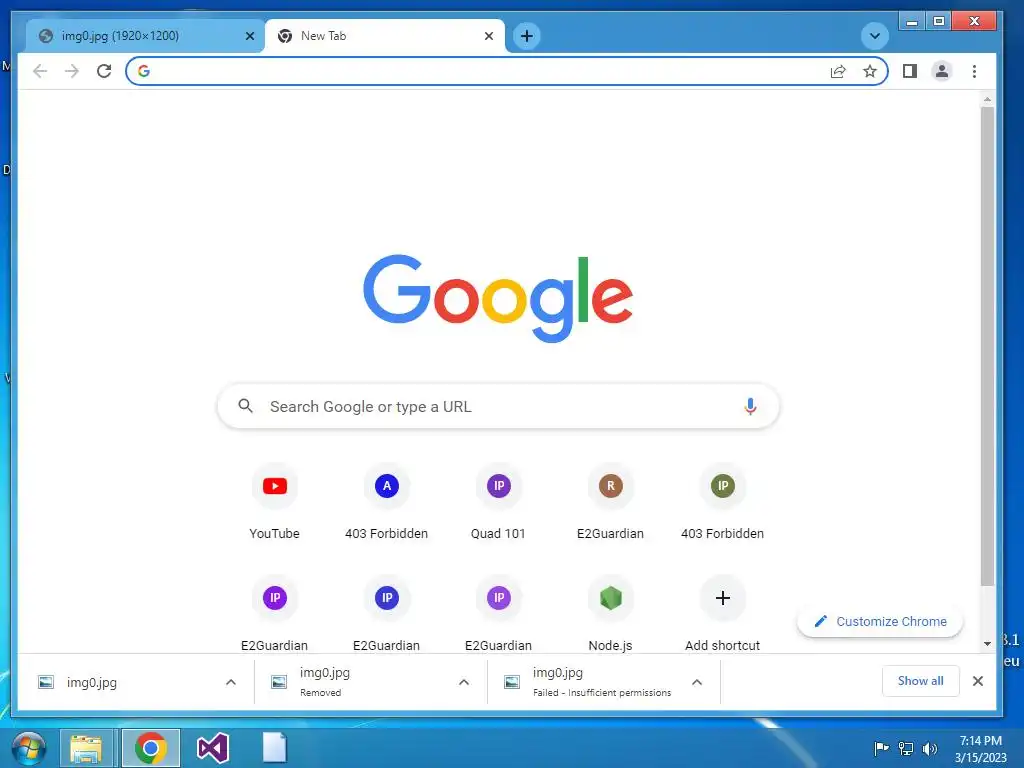
Task: Open the 403 Forbidden shortcut with green IP icon
Action: 722,502
